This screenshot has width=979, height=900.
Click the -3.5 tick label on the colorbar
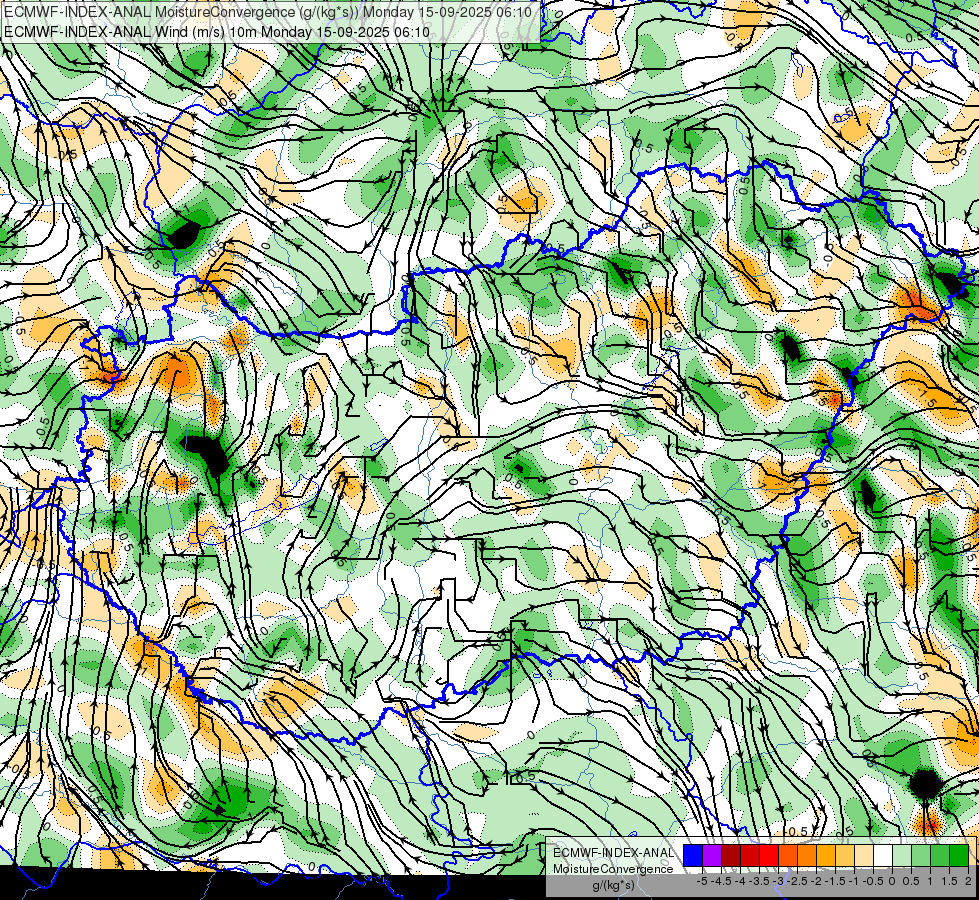pyautogui.click(x=759, y=881)
